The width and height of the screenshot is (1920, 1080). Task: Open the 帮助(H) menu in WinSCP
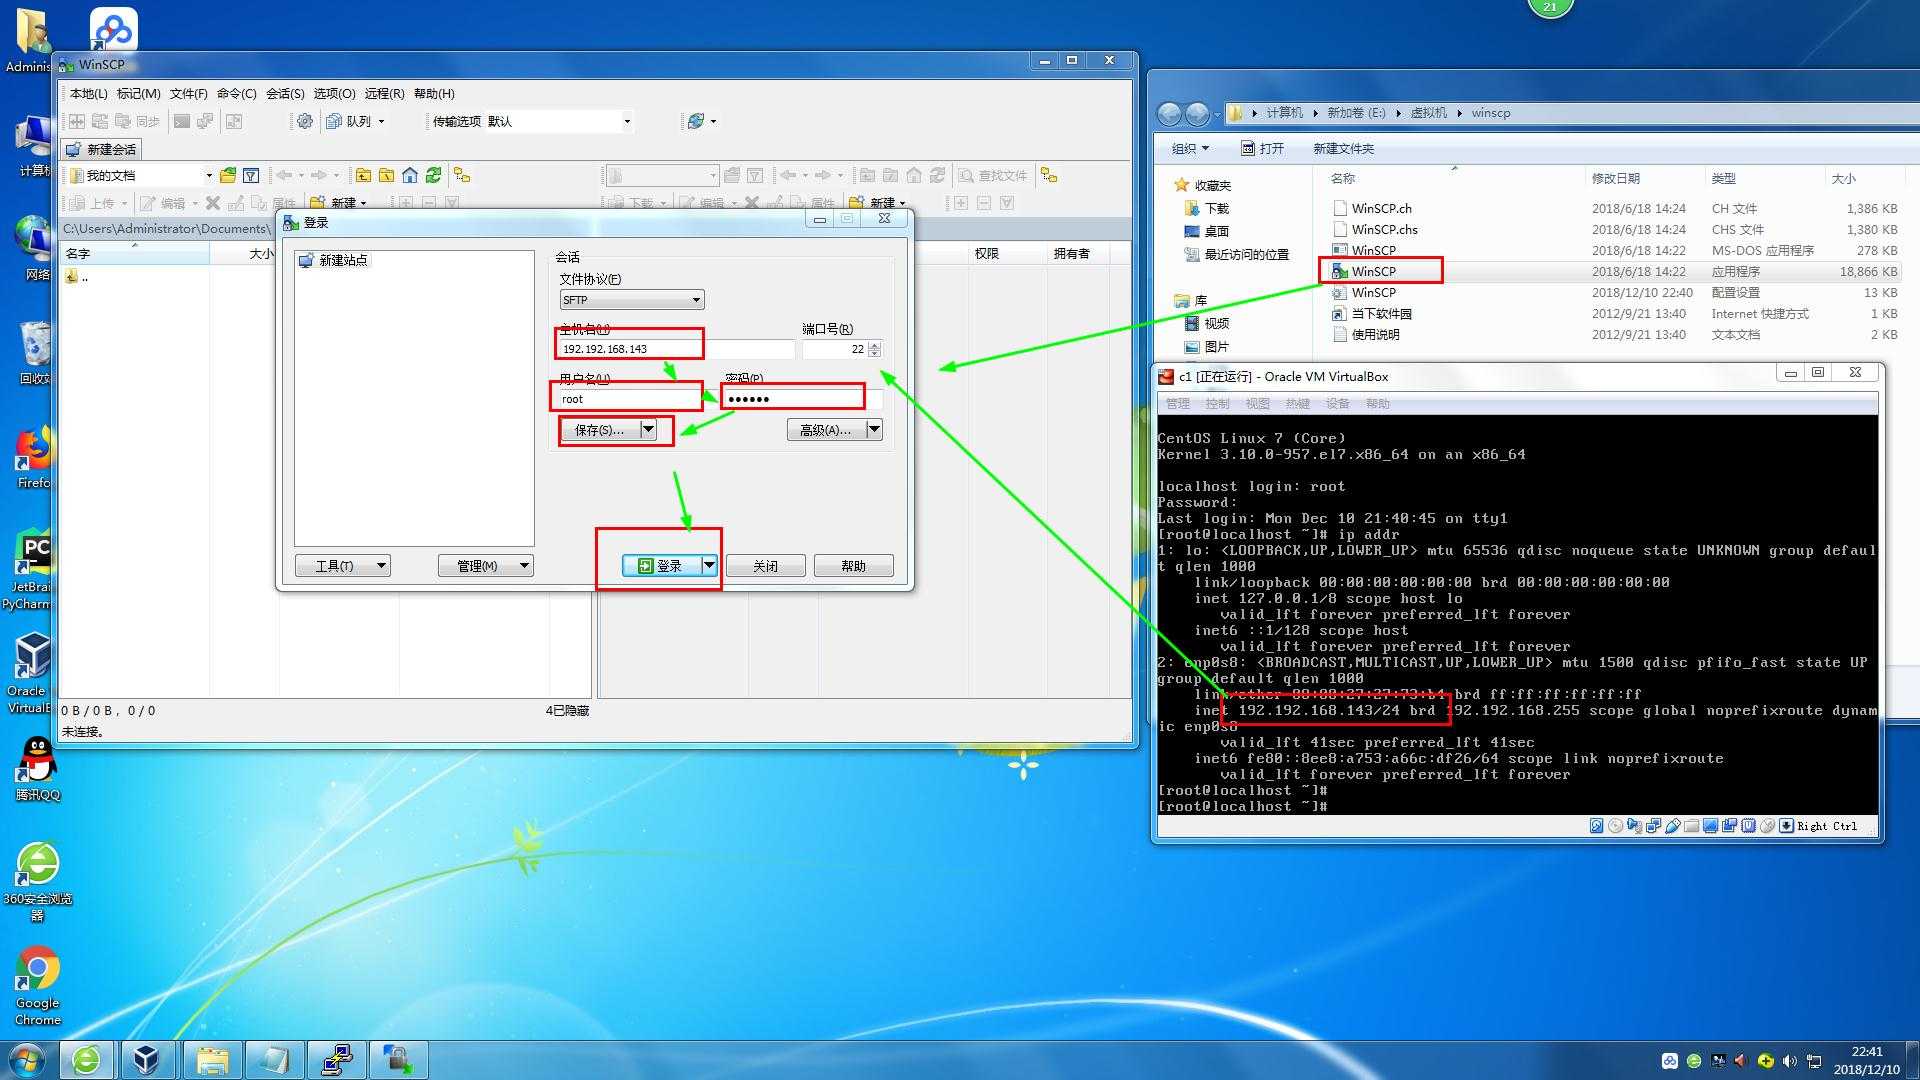point(434,93)
